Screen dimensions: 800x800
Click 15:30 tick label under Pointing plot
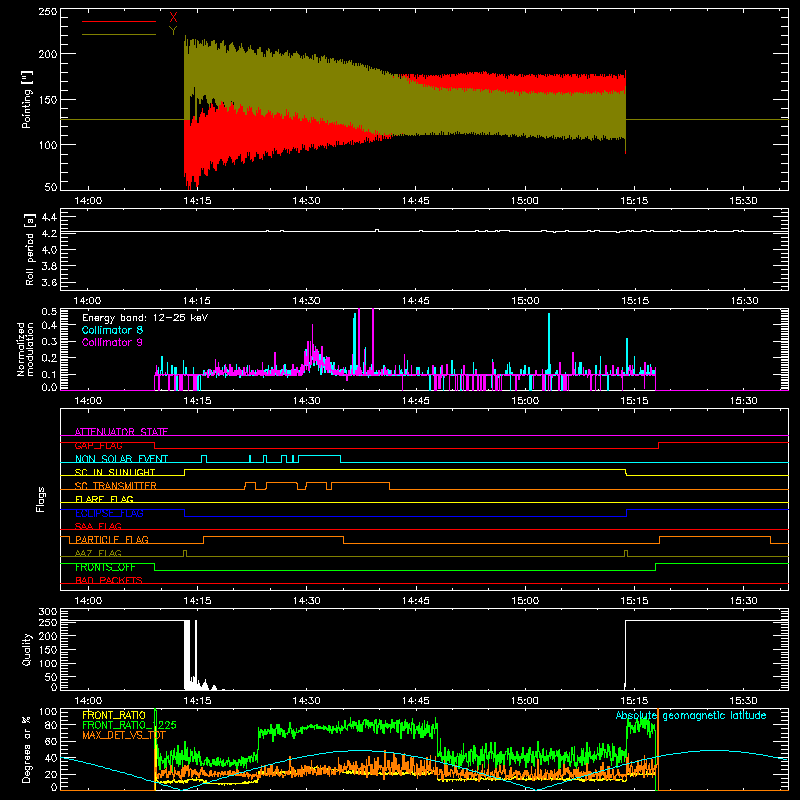pos(743,201)
